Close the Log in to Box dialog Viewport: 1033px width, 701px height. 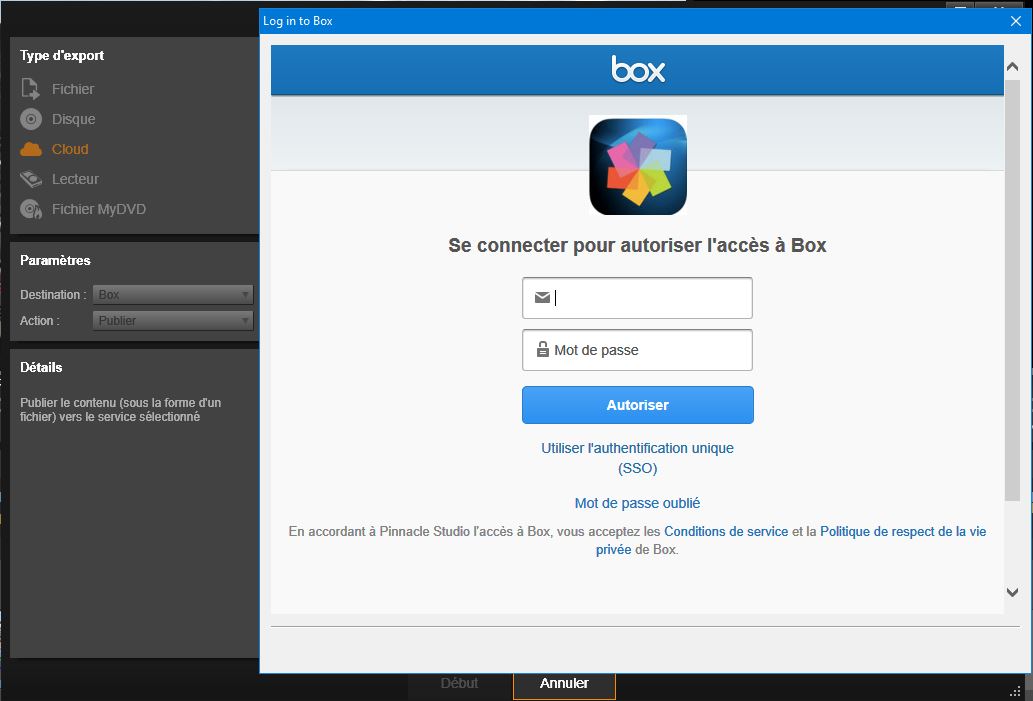click(1015, 21)
